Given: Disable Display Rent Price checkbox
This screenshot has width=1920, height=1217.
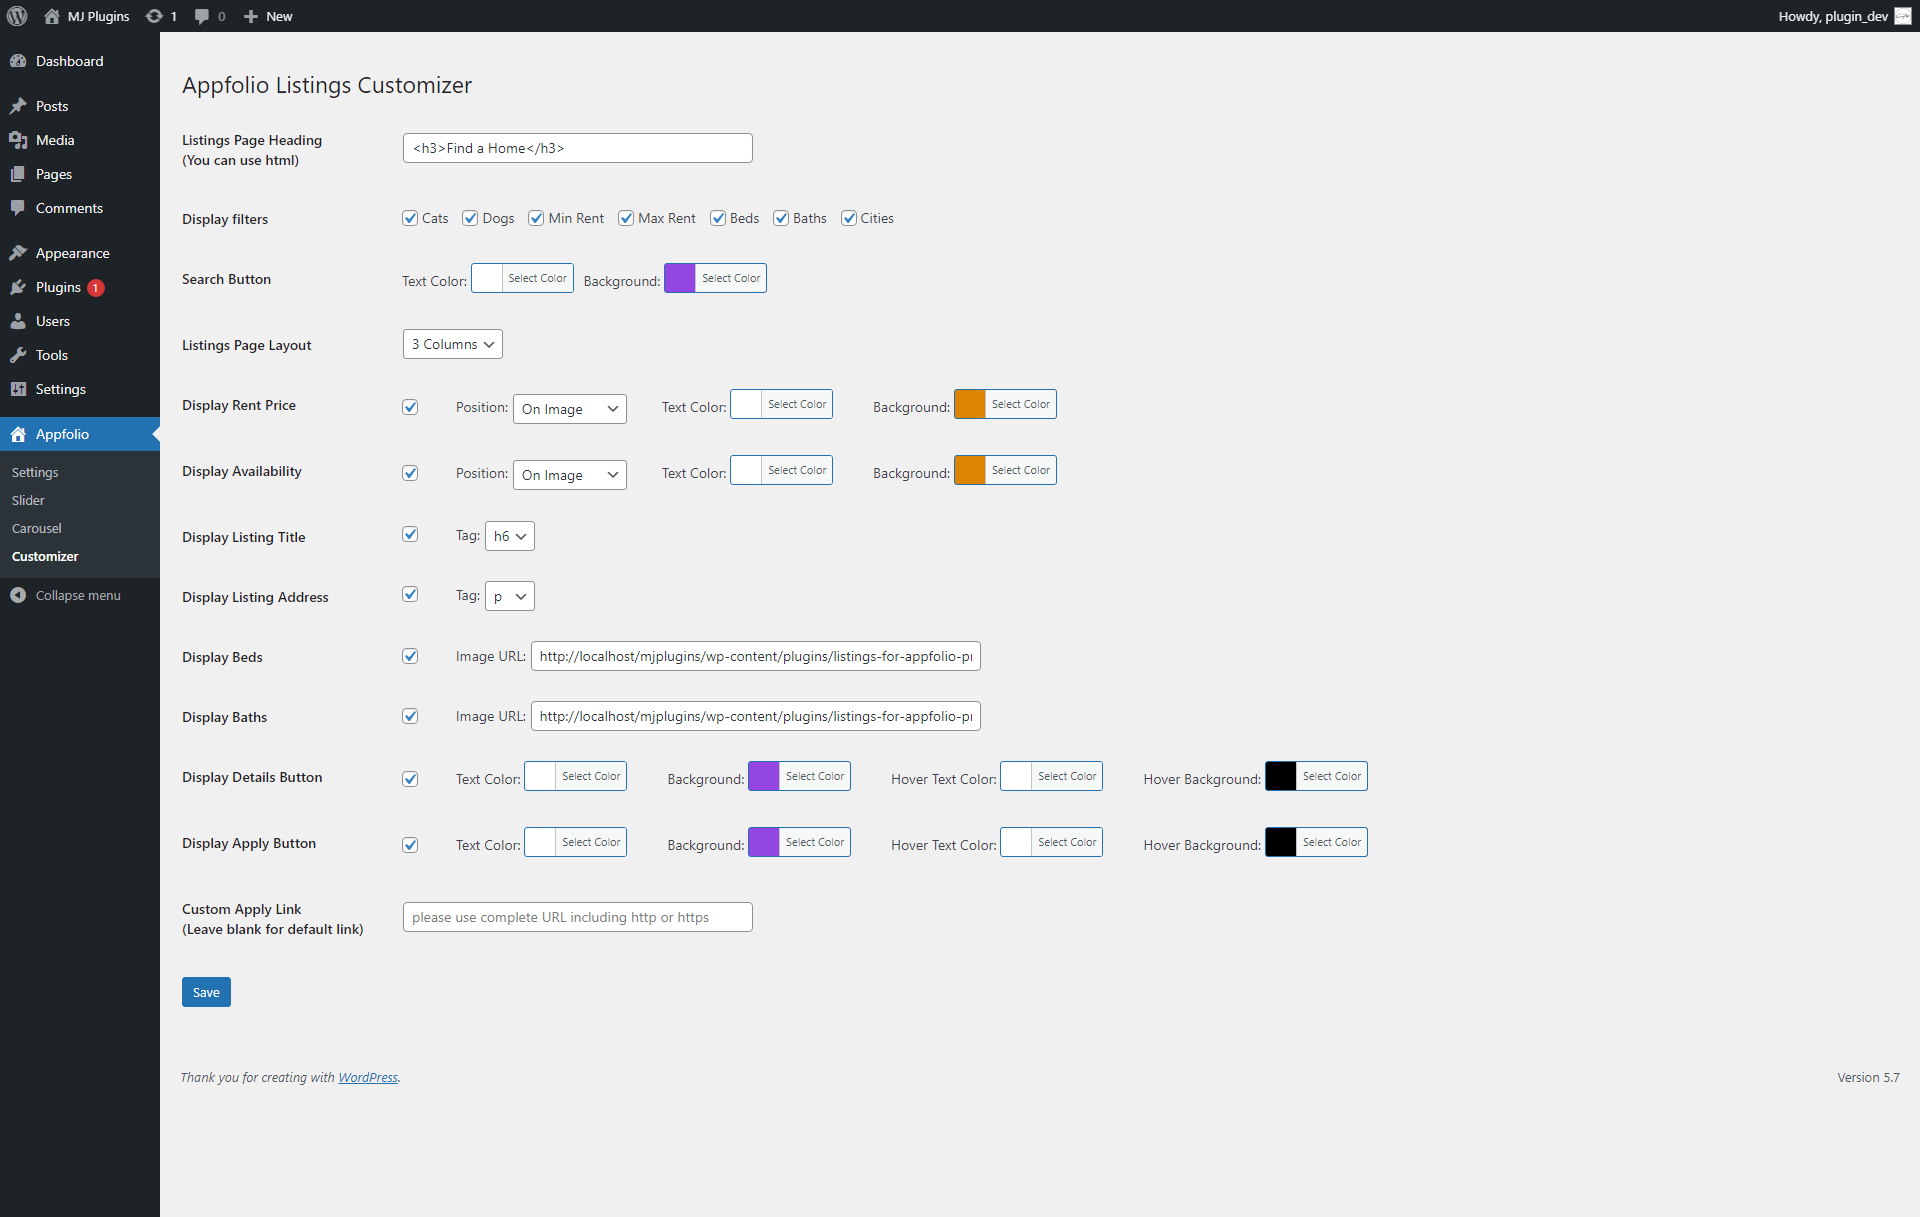Looking at the screenshot, I should pos(410,407).
